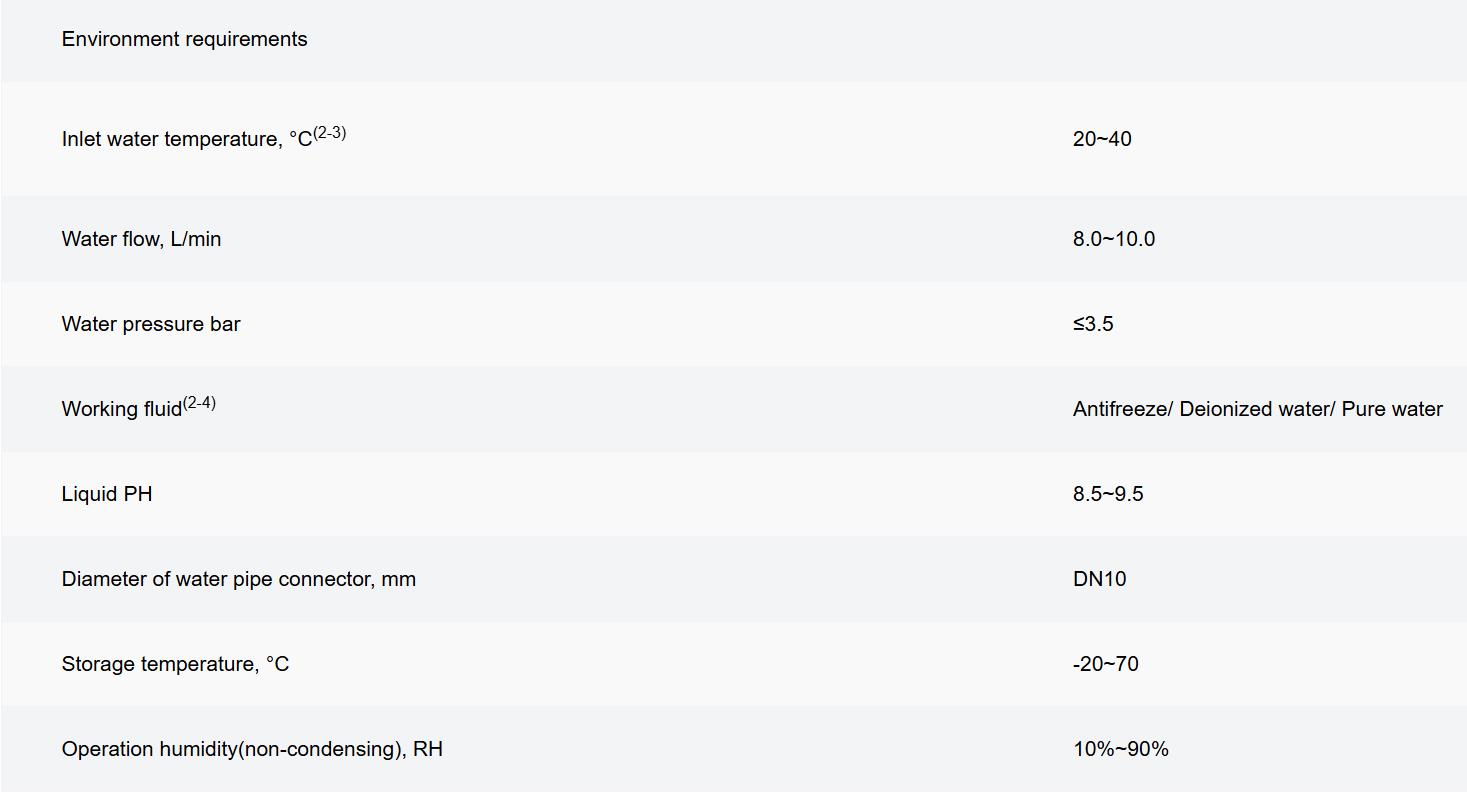Select the -20~70 storage temperature value
Image resolution: width=1467 pixels, height=805 pixels.
(1105, 664)
